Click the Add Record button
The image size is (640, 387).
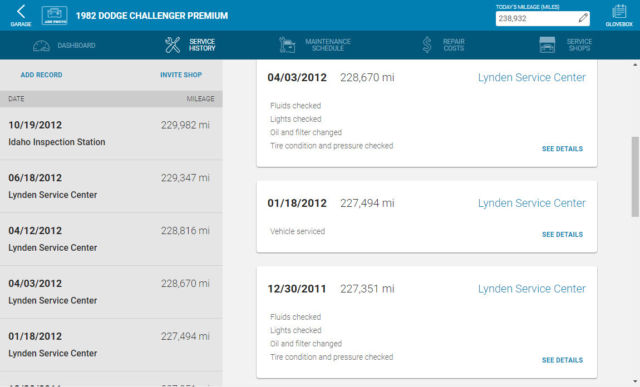(x=41, y=75)
